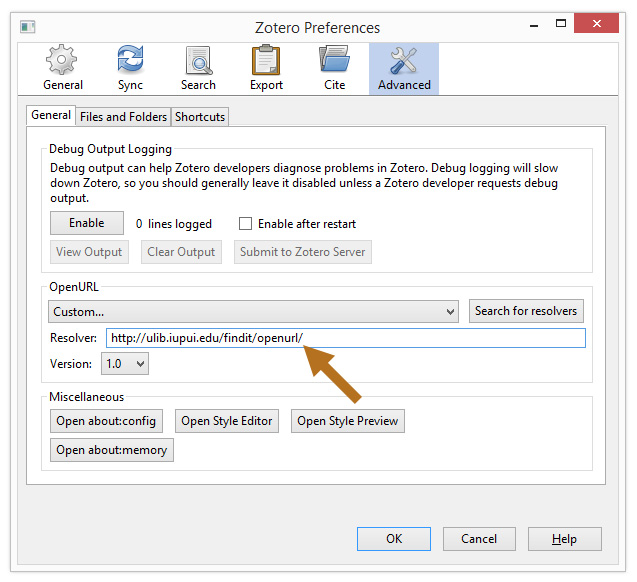Click the Help button
This screenshot has width=637, height=582.
(565, 539)
